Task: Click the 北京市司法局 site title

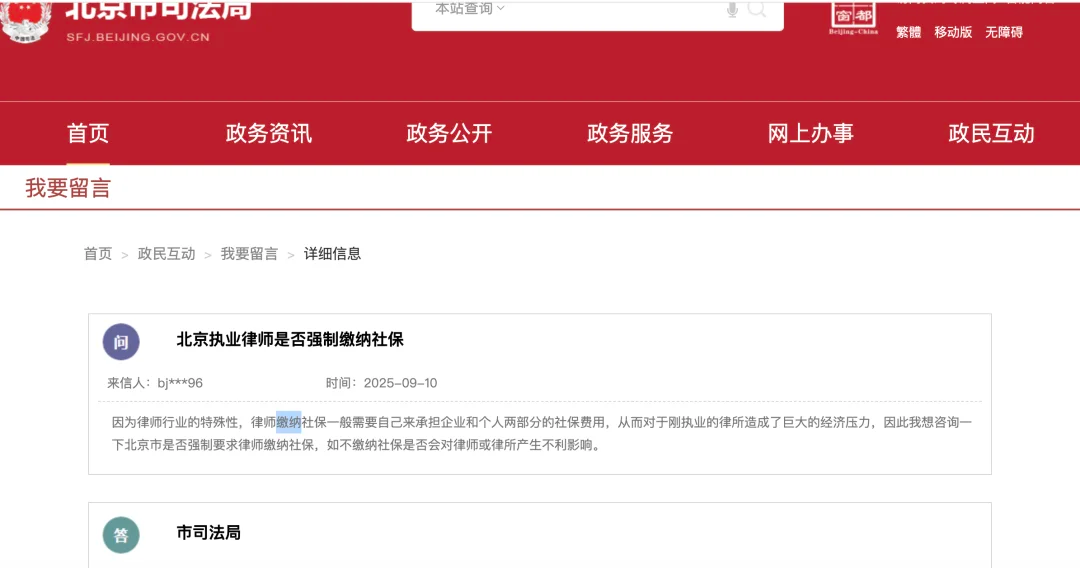Action: coord(158,10)
